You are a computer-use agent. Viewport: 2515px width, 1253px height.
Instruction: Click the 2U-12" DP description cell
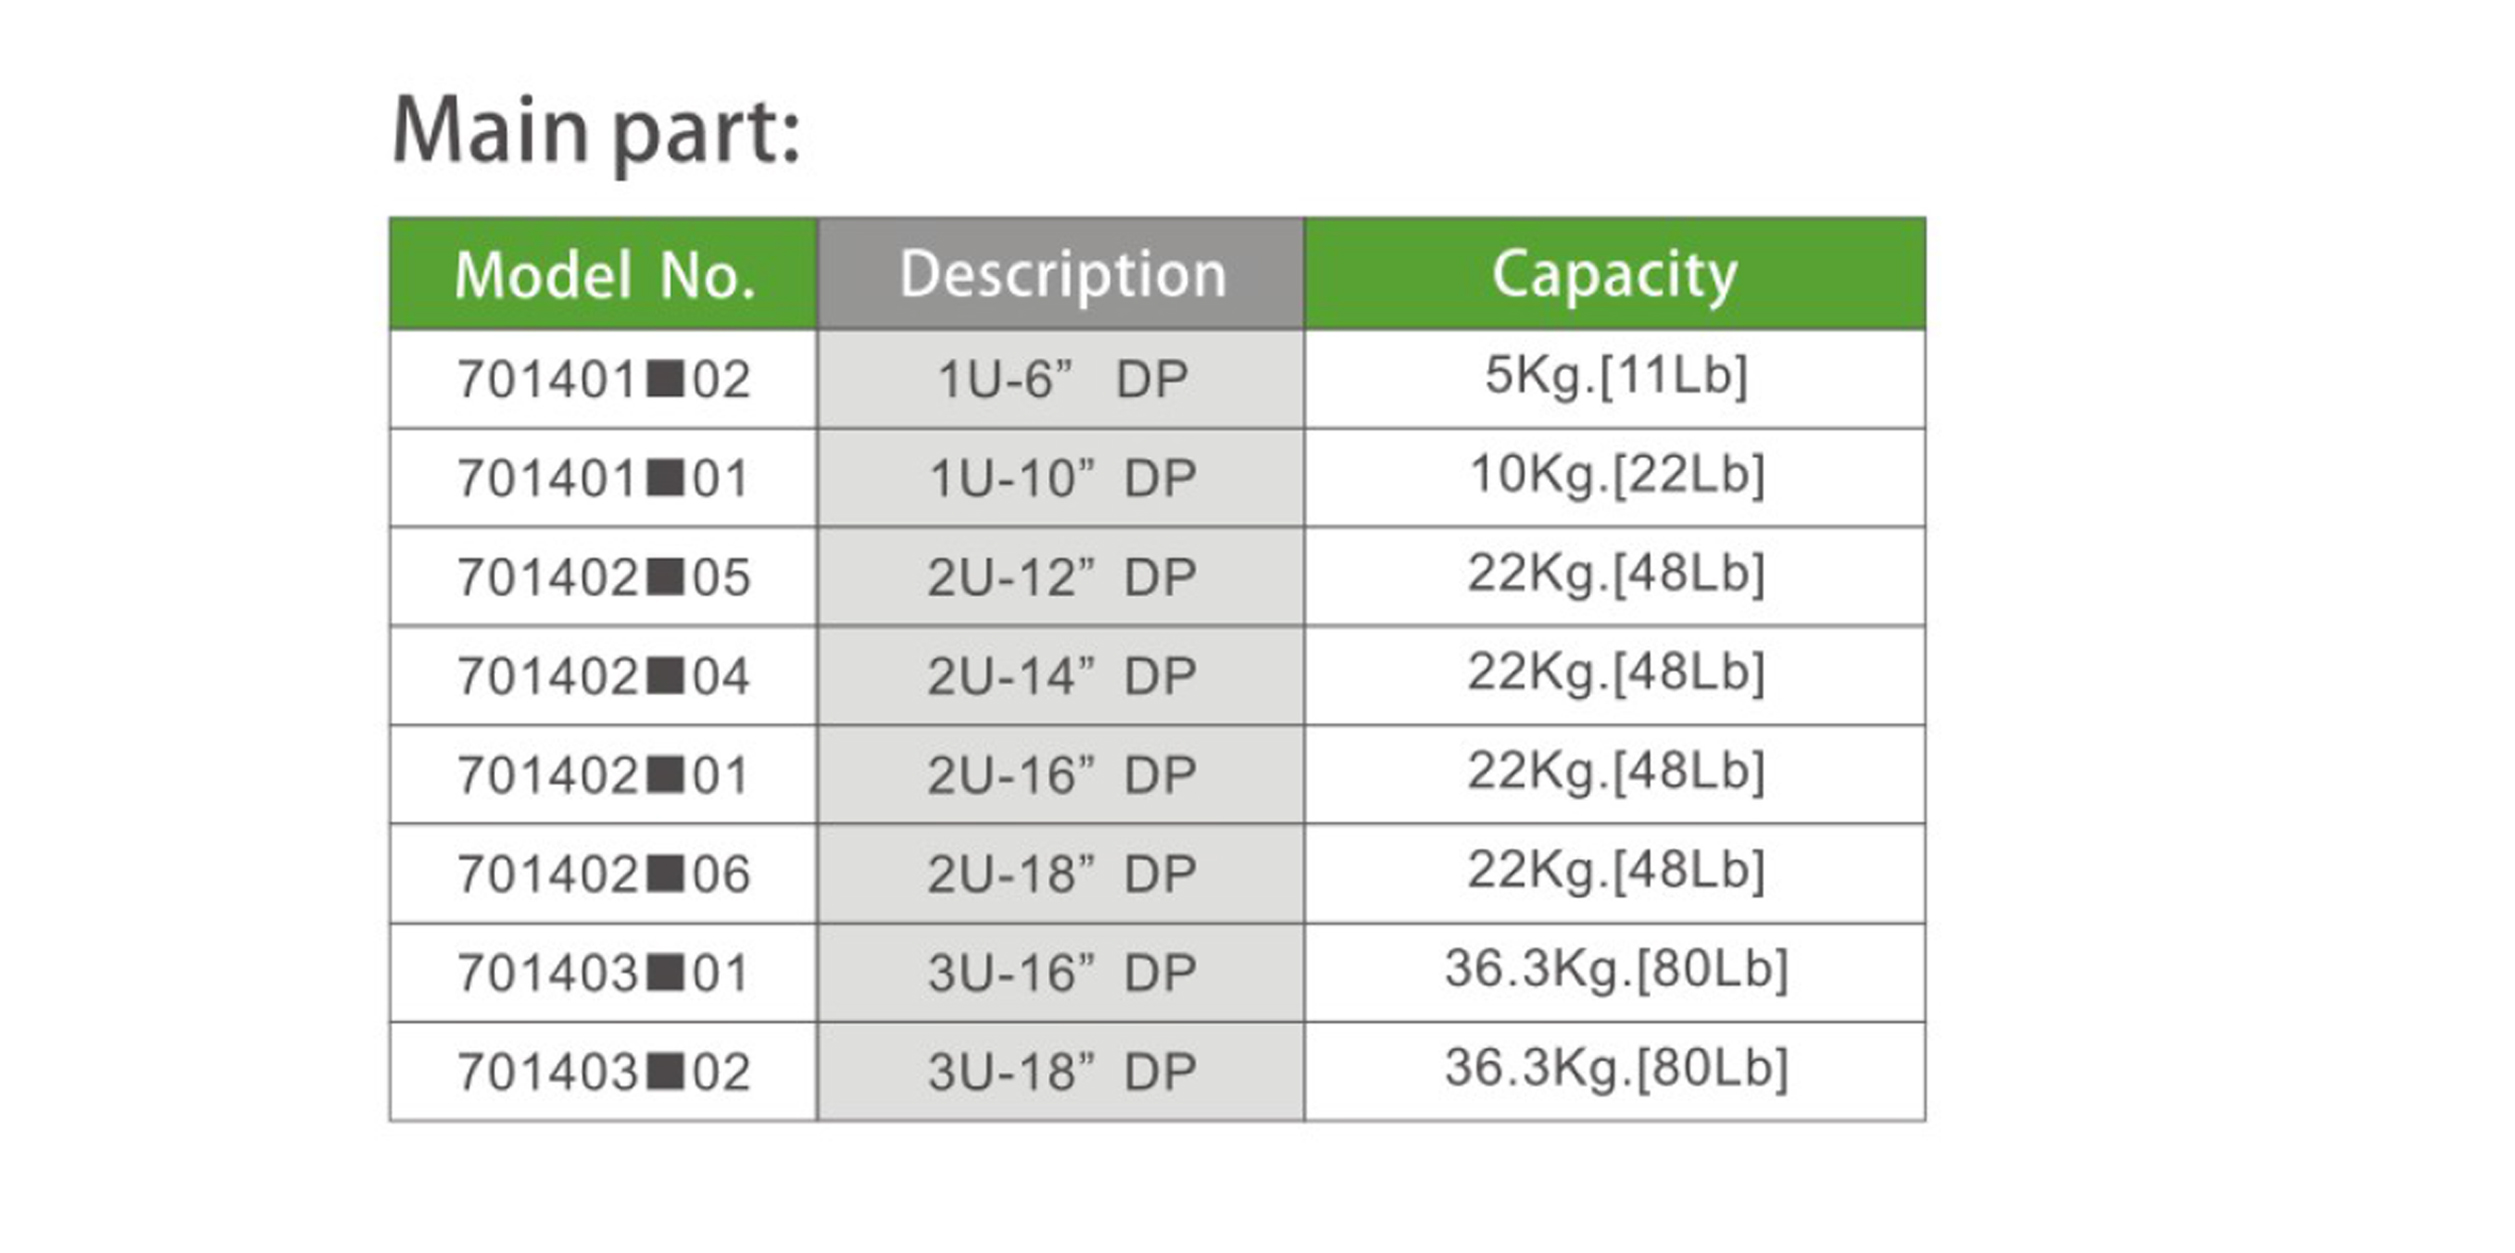1061,578
